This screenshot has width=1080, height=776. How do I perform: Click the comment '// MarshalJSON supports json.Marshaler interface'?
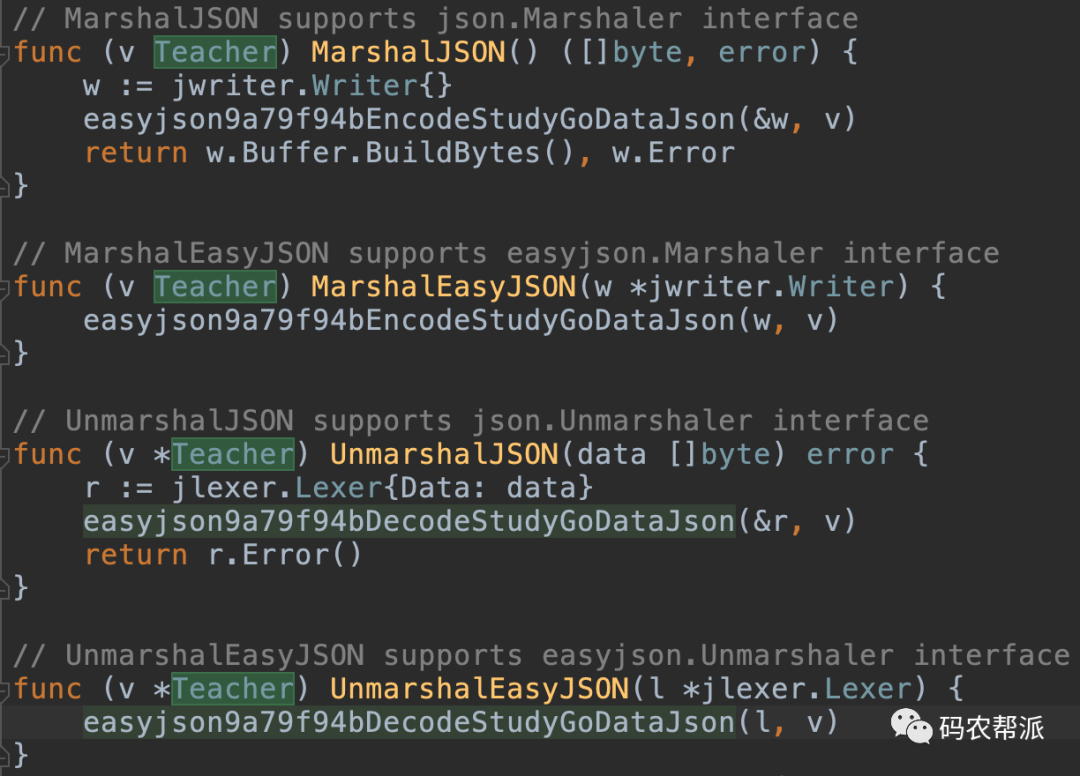click(436, 19)
